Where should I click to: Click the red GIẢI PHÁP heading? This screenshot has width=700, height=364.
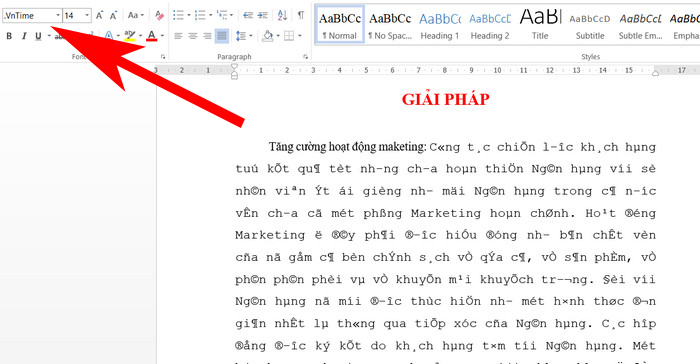[446, 99]
